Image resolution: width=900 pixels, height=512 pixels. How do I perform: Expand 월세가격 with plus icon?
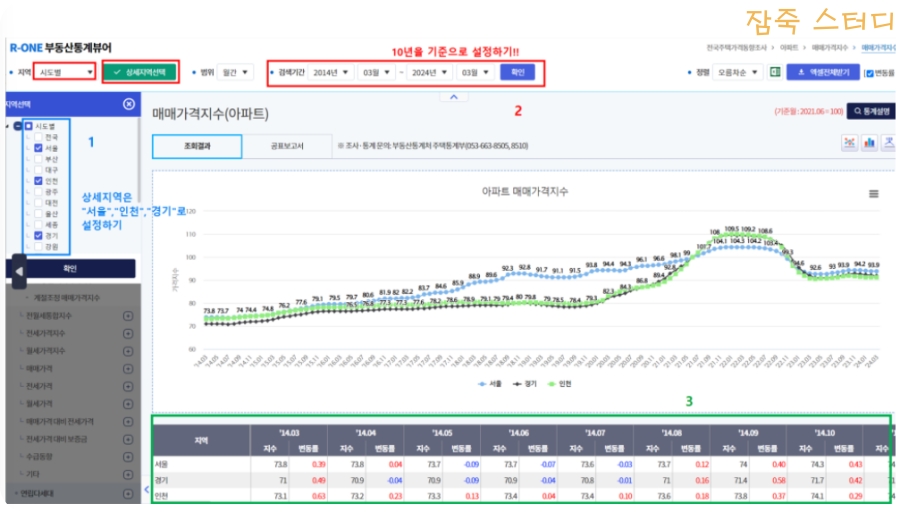point(128,404)
